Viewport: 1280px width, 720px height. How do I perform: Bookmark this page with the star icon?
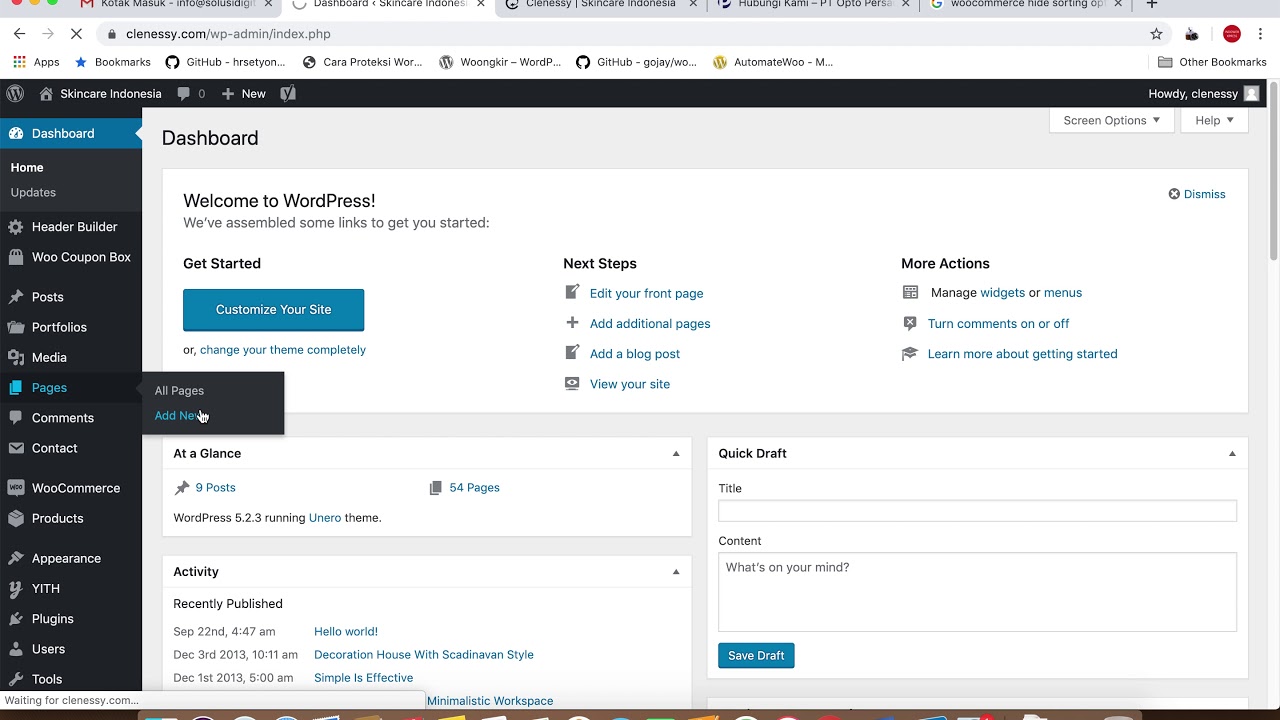[1157, 34]
